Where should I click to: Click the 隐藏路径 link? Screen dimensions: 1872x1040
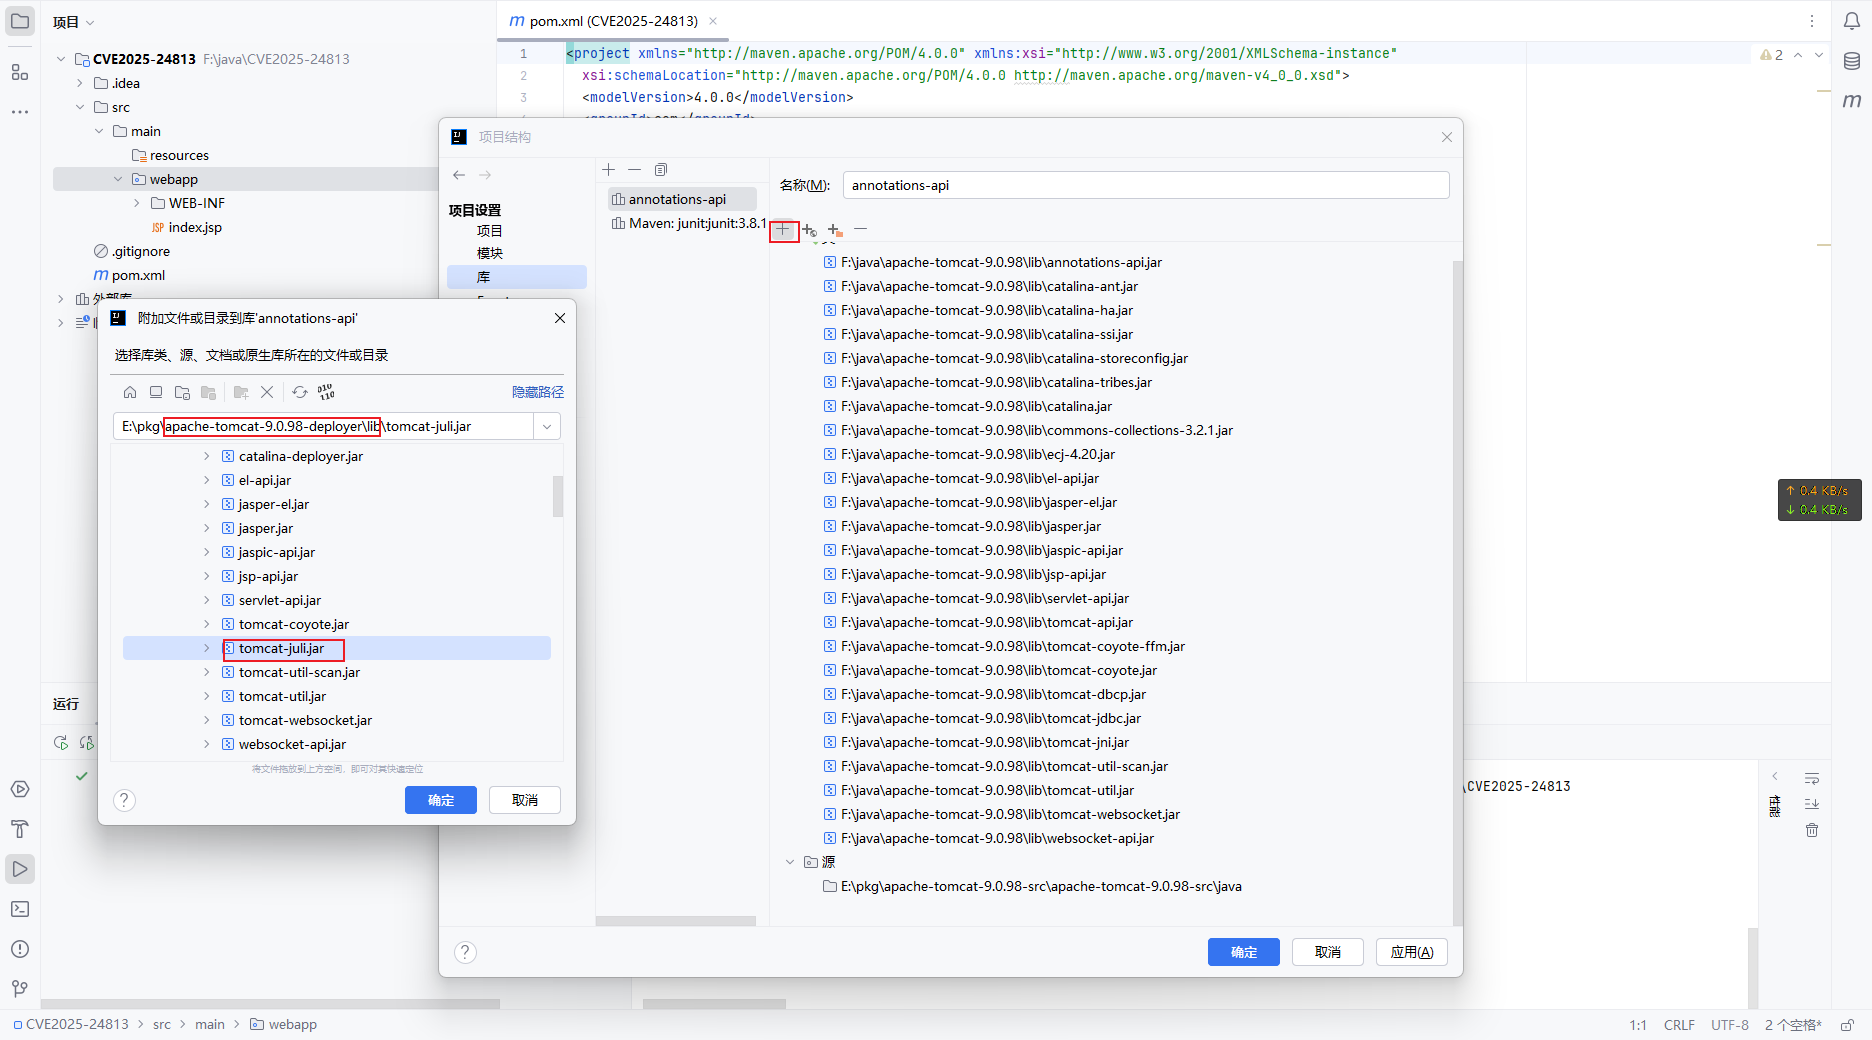[x=538, y=392]
